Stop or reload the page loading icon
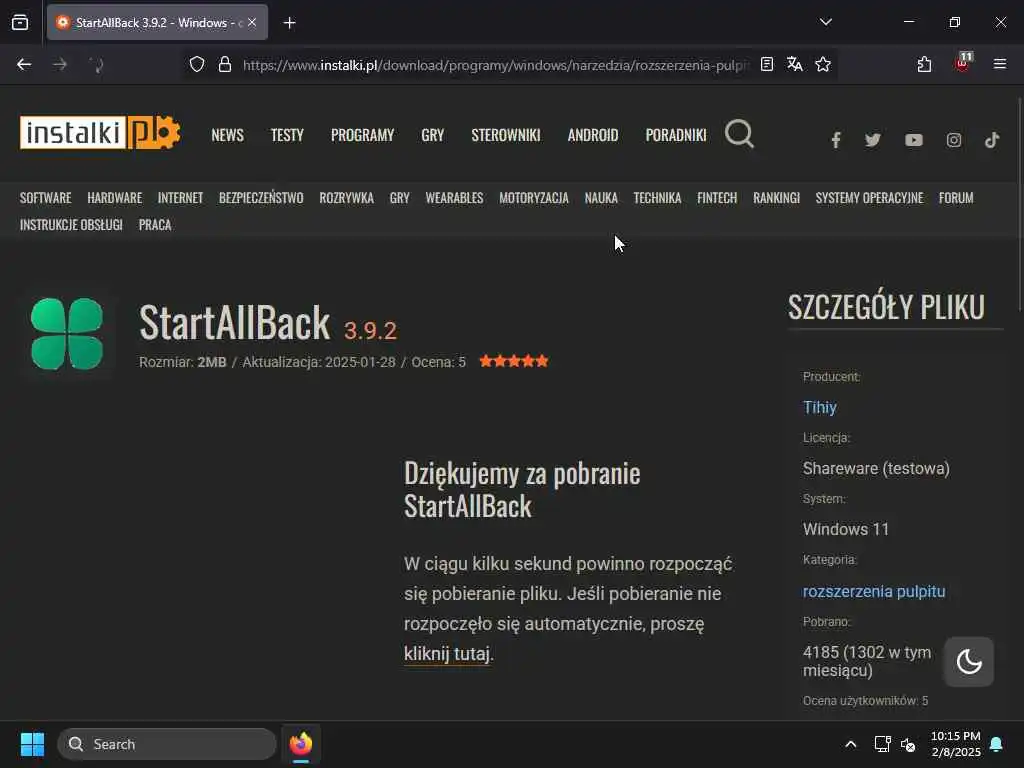Image resolution: width=1024 pixels, height=768 pixels. click(x=96, y=65)
